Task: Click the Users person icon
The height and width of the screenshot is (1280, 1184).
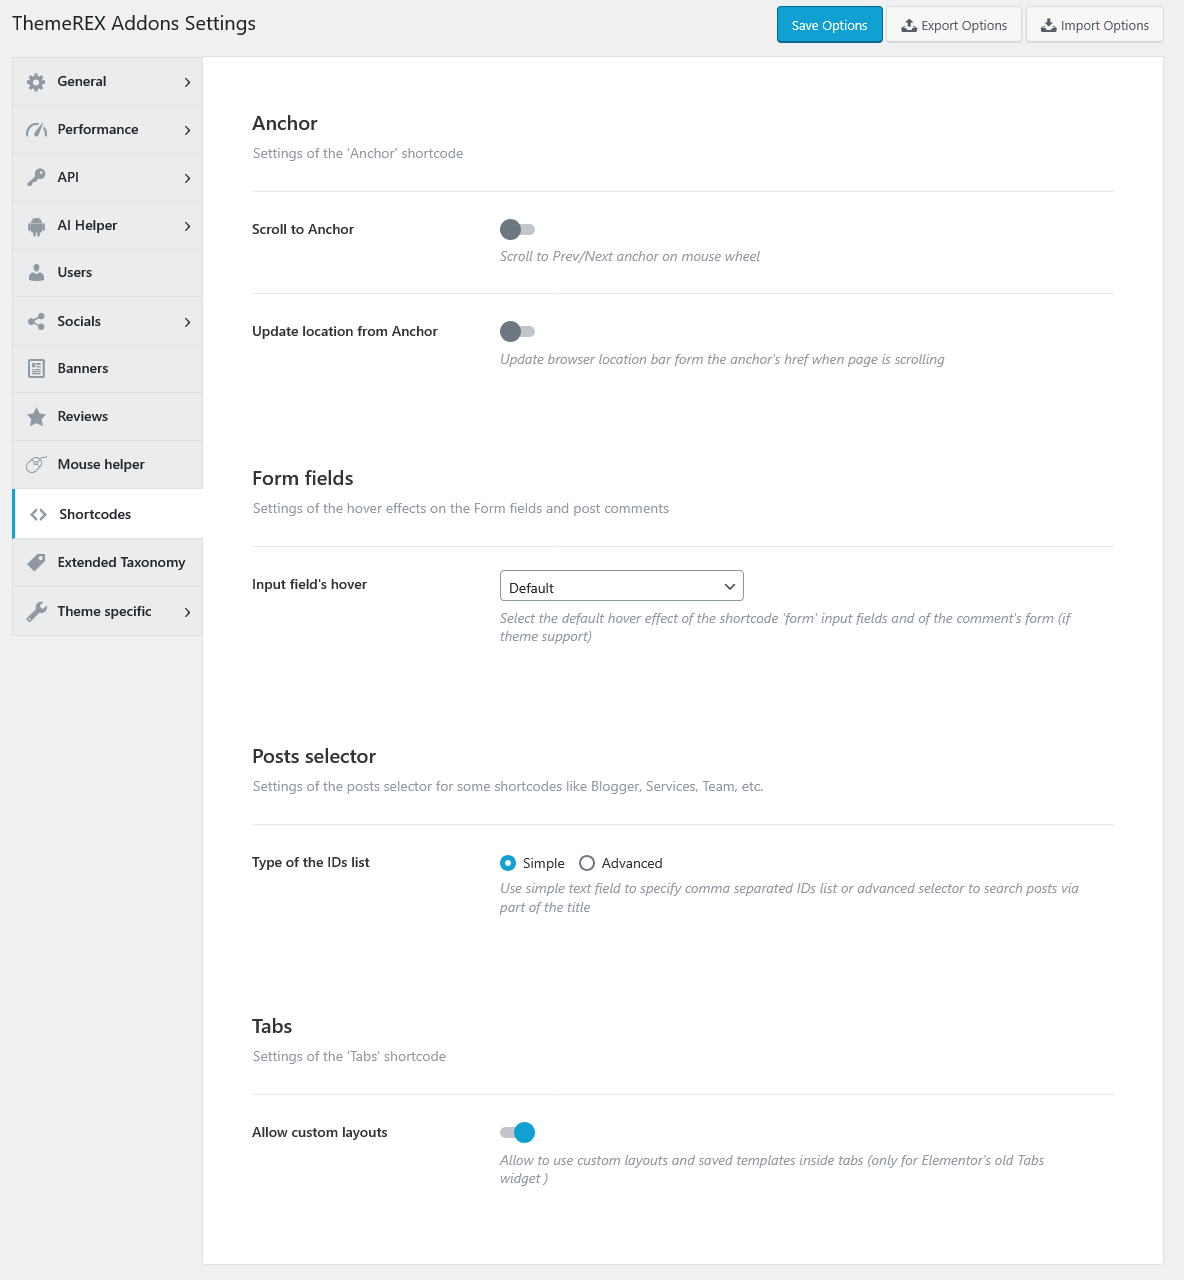Action: click(x=36, y=272)
